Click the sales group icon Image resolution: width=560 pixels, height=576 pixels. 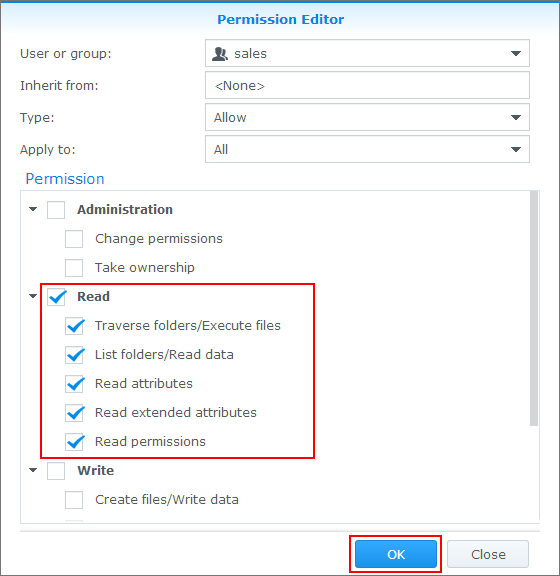click(220, 54)
